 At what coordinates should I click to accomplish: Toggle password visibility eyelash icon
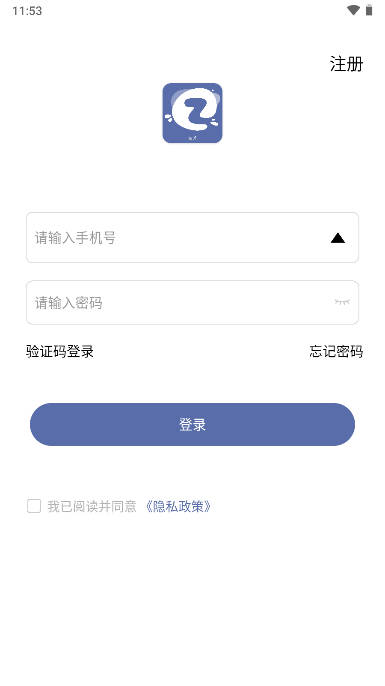[x=342, y=302]
